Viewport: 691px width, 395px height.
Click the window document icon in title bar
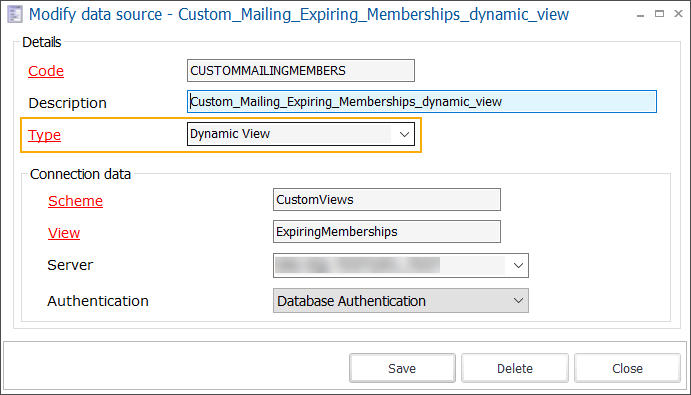pyautogui.click(x=15, y=15)
